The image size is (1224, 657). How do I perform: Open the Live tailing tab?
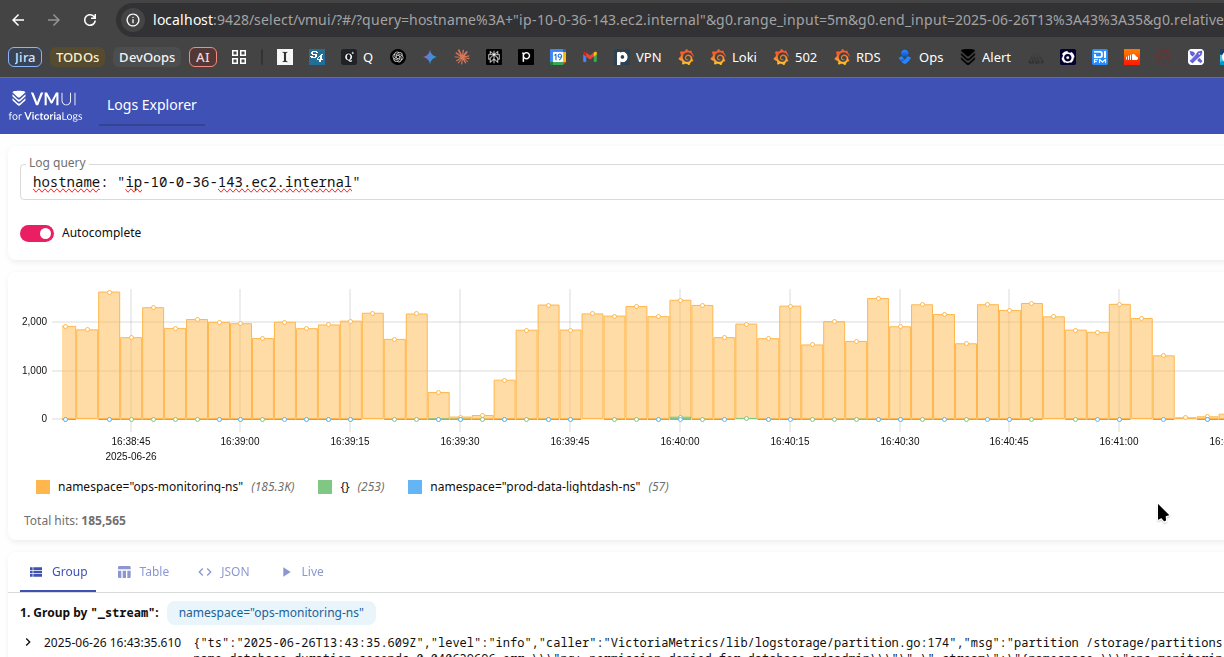click(x=302, y=572)
